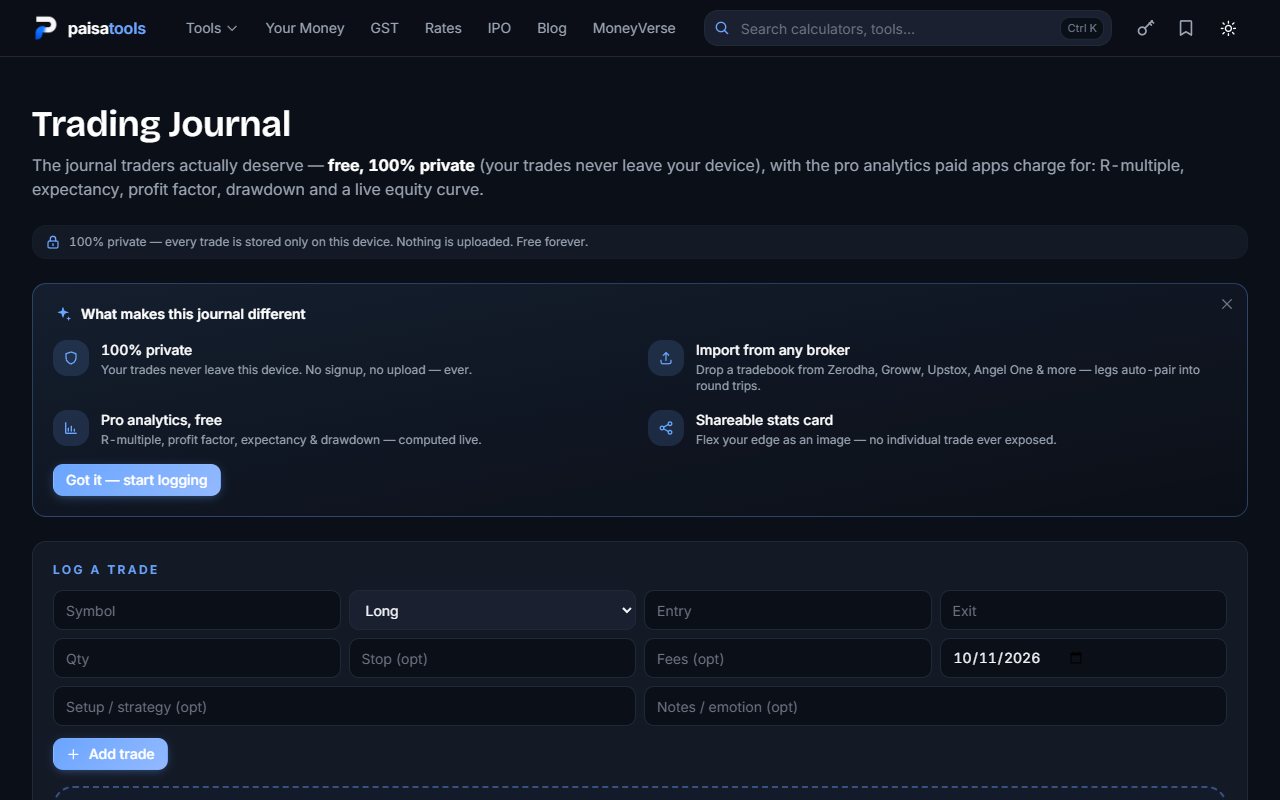The image size is (1280, 800).
Task: Open the date picker calendar icon
Action: 1076,658
